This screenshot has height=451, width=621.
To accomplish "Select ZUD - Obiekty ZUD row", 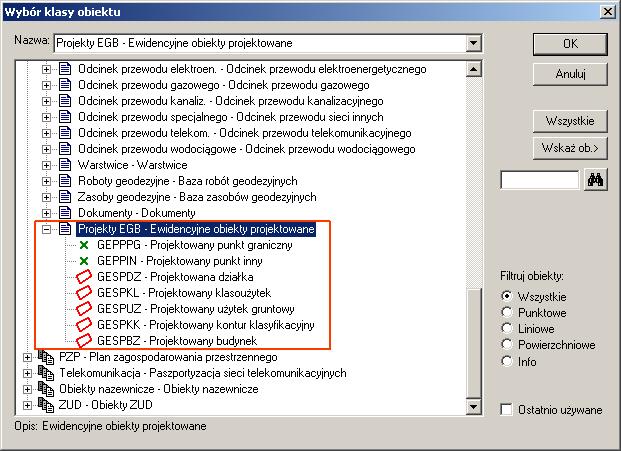I will click(105, 405).
